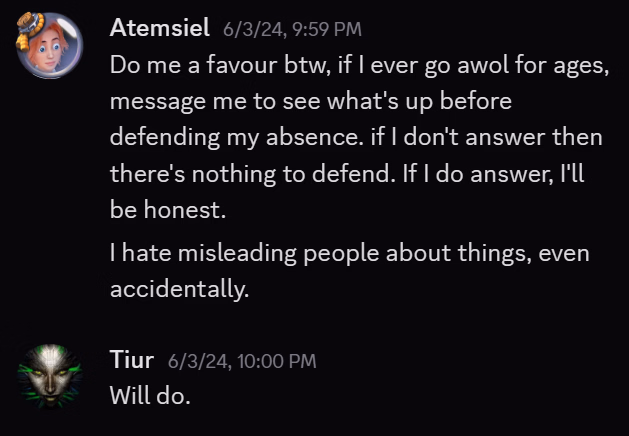Click the avatar decoration on Atemsiel's picture
Viewport: 629px width, 436px height.
click(29, 30)
